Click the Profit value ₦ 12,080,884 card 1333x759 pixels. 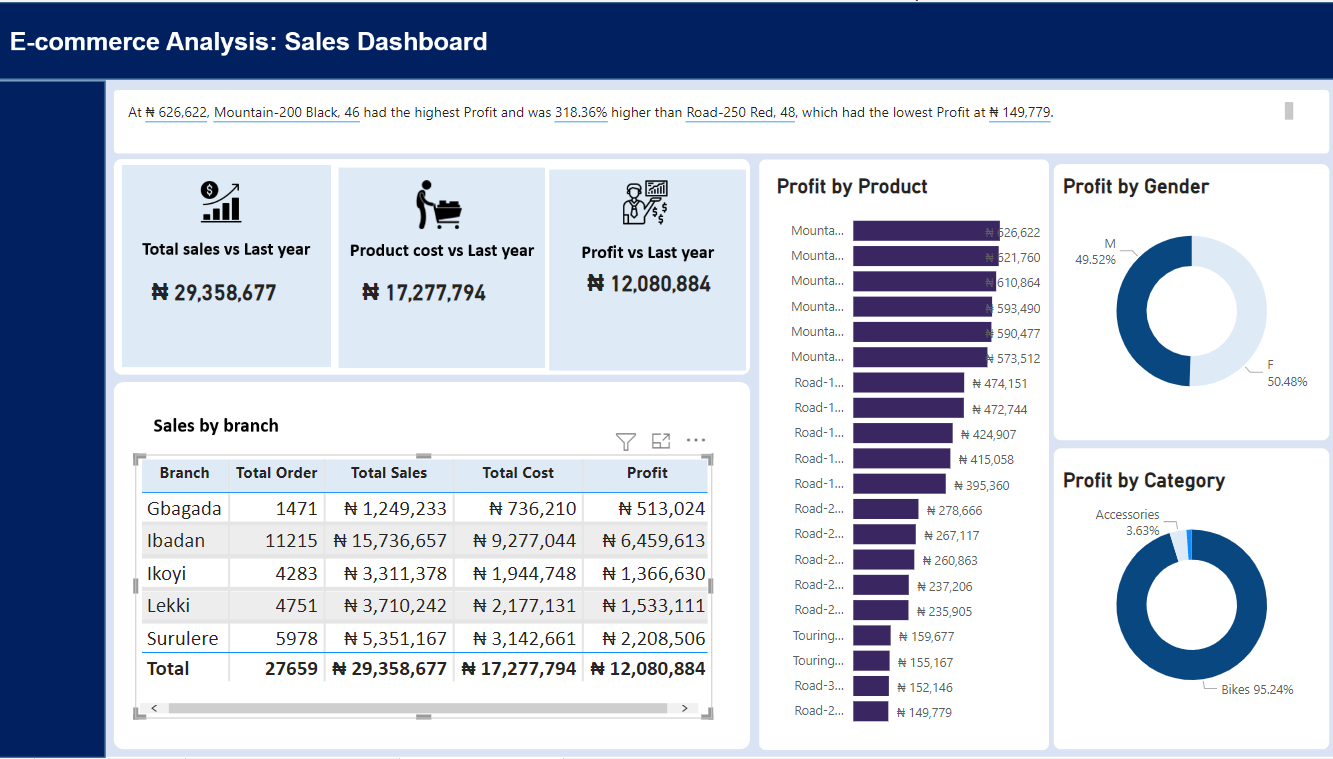(x=649, y=284)
